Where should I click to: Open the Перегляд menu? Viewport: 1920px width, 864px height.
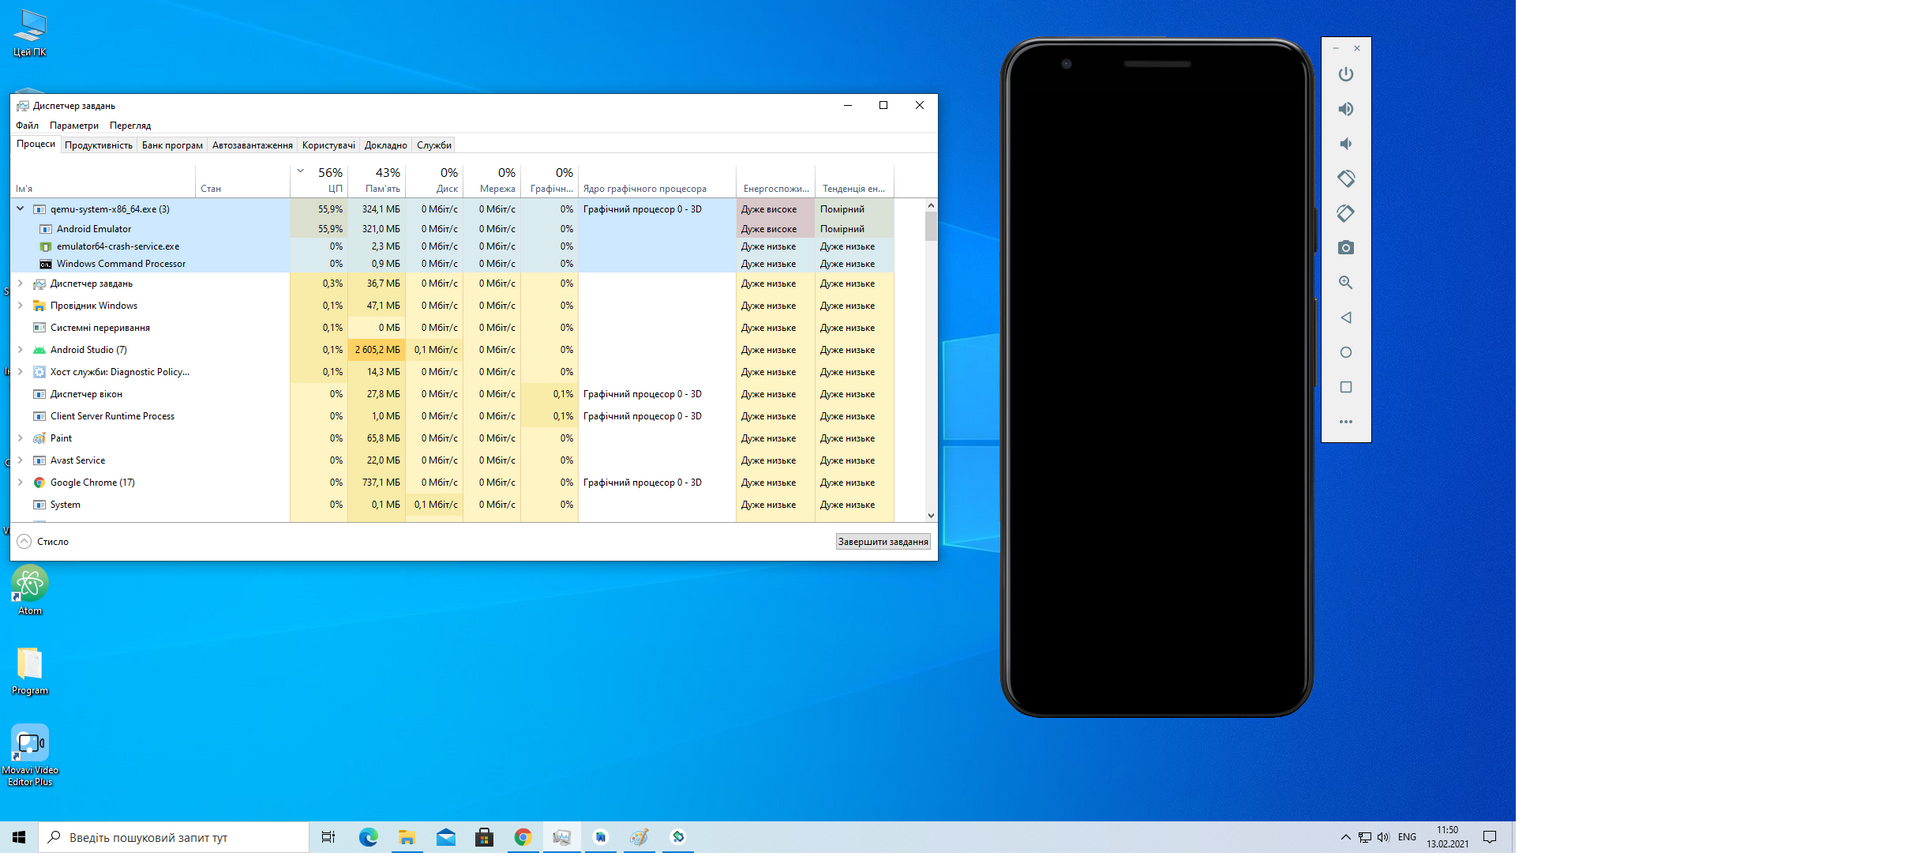click(x=130, y=126)
